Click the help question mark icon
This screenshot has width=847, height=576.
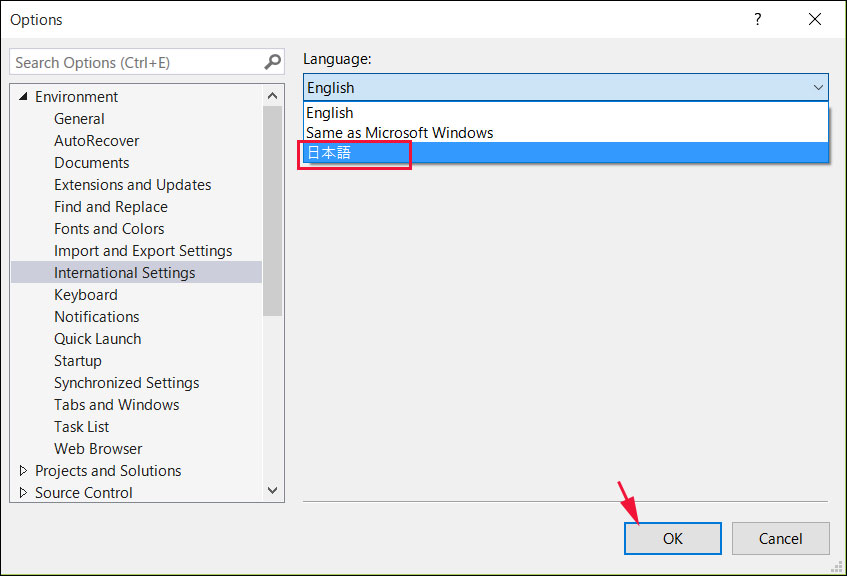click(758, 19)
